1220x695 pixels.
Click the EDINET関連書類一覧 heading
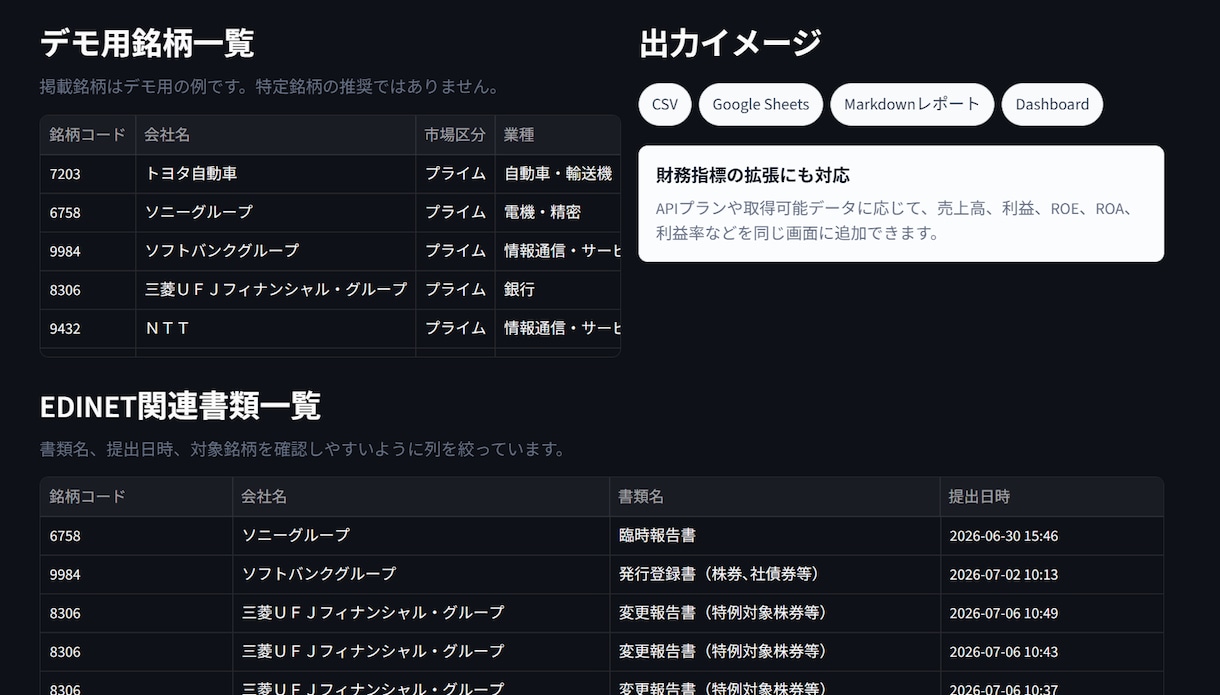(x=180, y=406)
